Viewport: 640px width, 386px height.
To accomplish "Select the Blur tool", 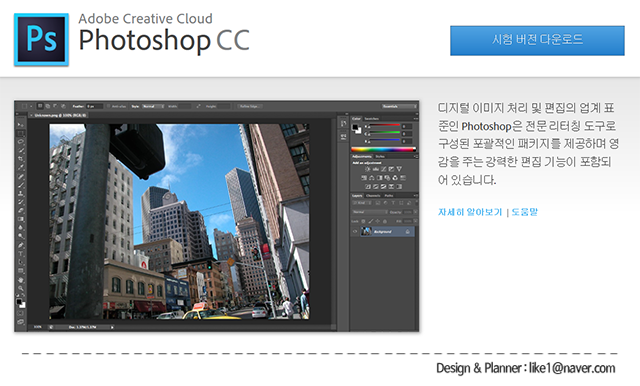I will [x=20, y=227].
